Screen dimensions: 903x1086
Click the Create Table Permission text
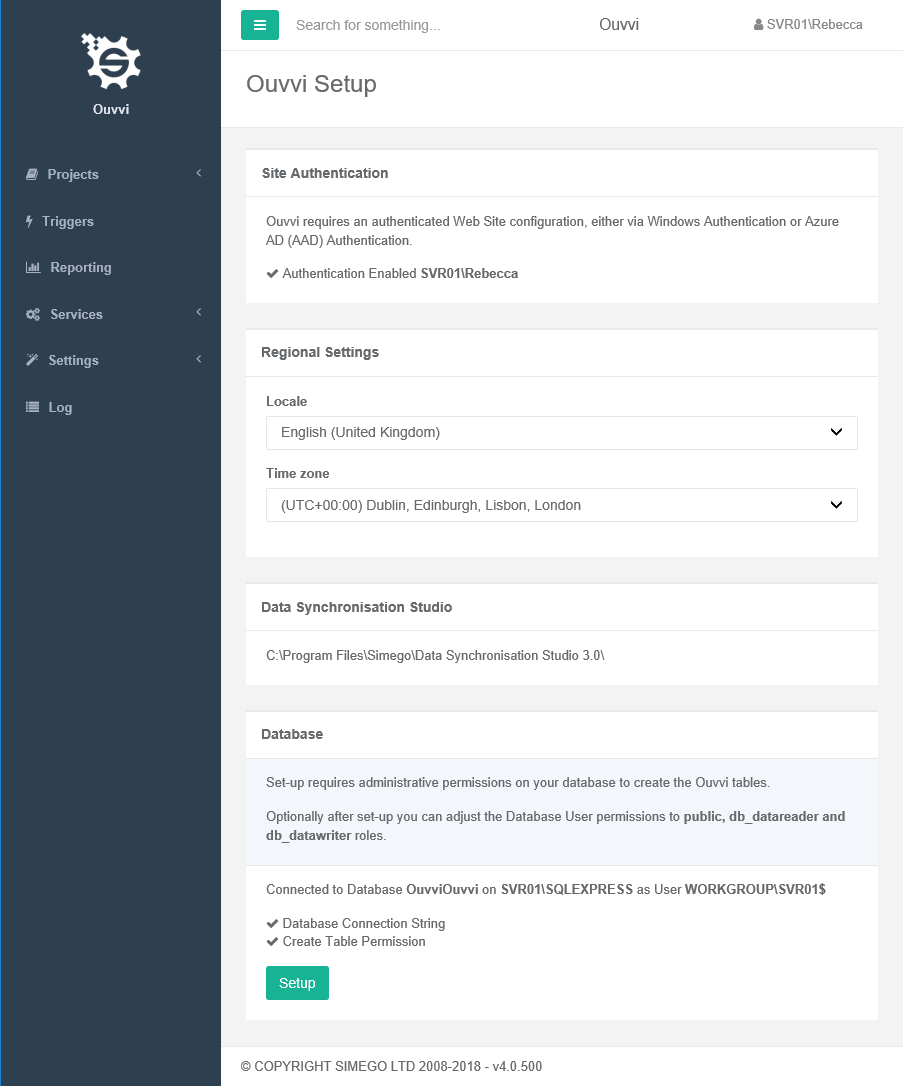(354, 941)
